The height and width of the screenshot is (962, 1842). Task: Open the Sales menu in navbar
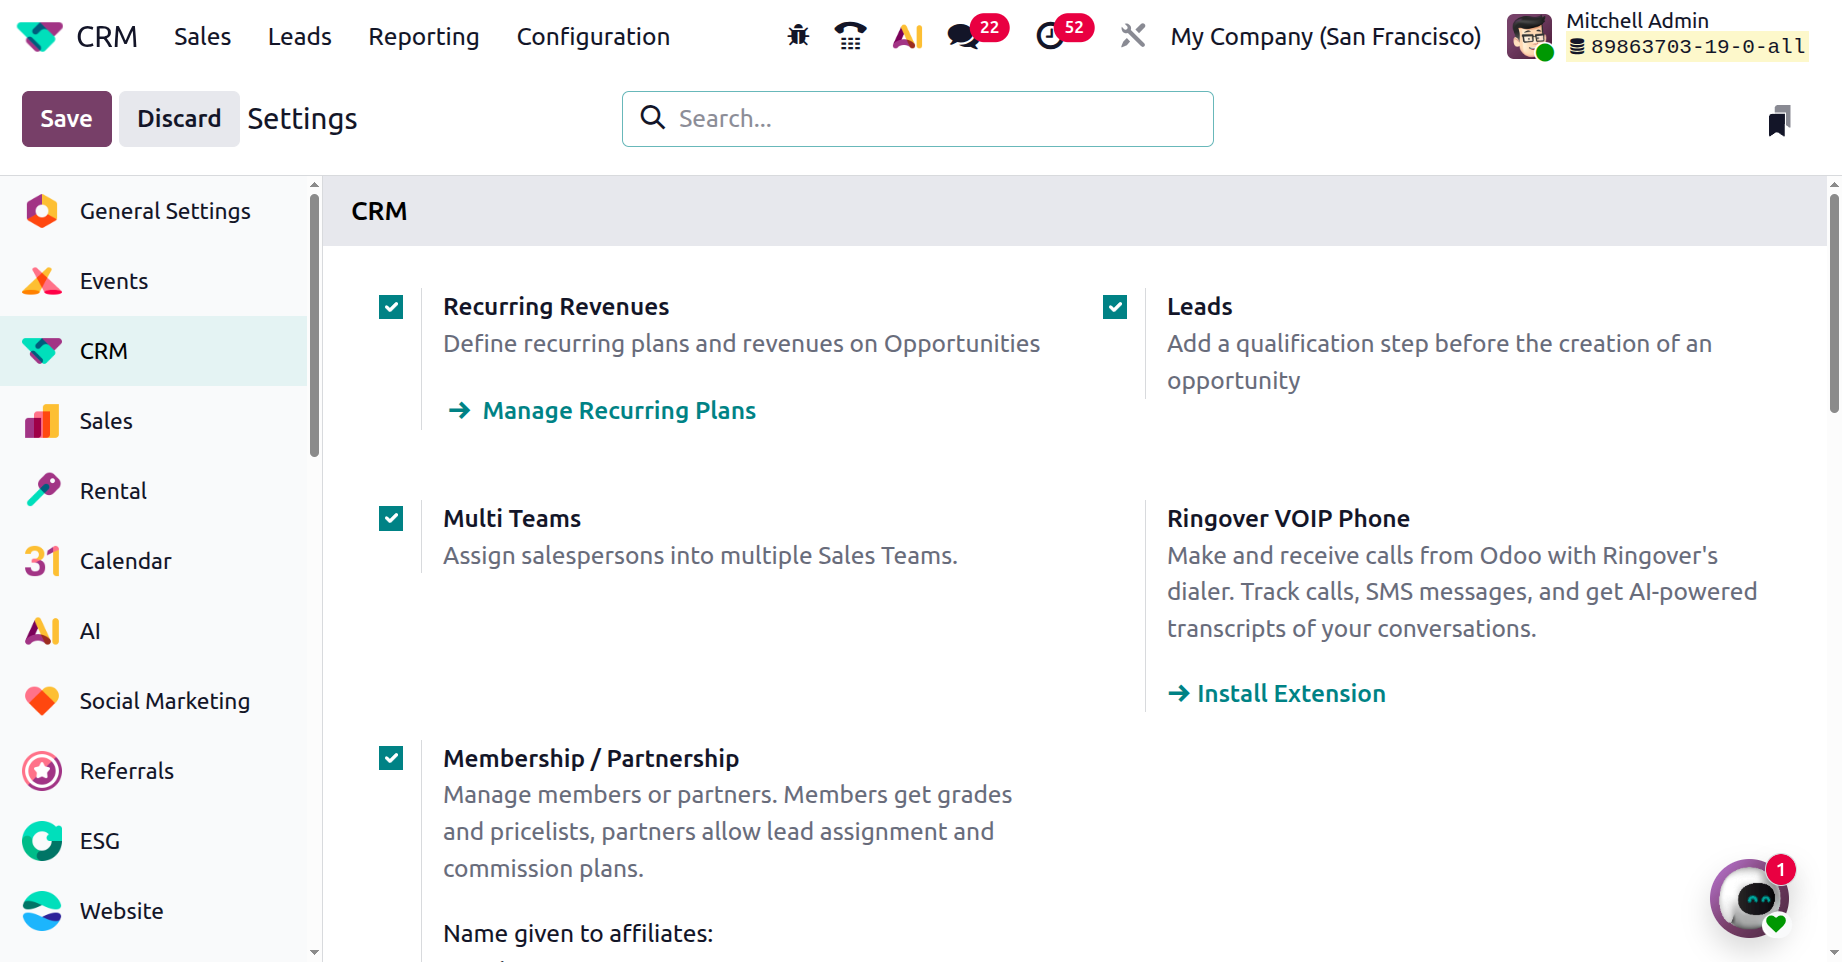coord(202,37)
